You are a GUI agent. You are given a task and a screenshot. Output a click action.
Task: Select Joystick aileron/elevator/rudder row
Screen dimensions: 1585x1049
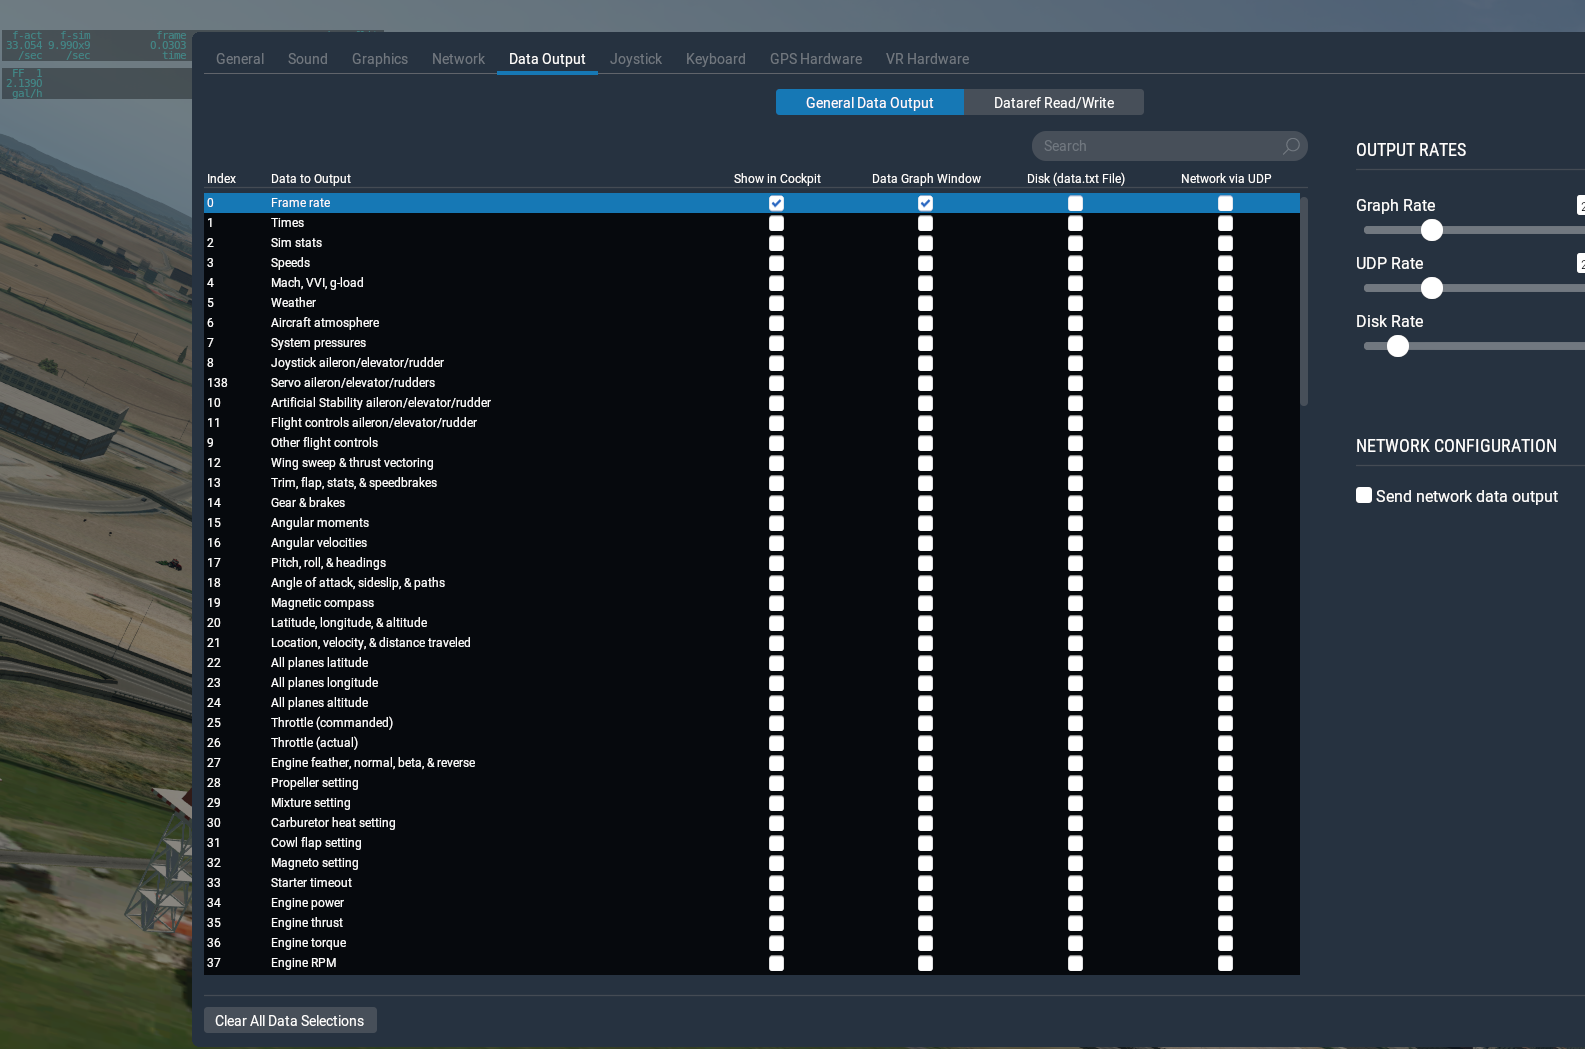[x=752, y=363]
